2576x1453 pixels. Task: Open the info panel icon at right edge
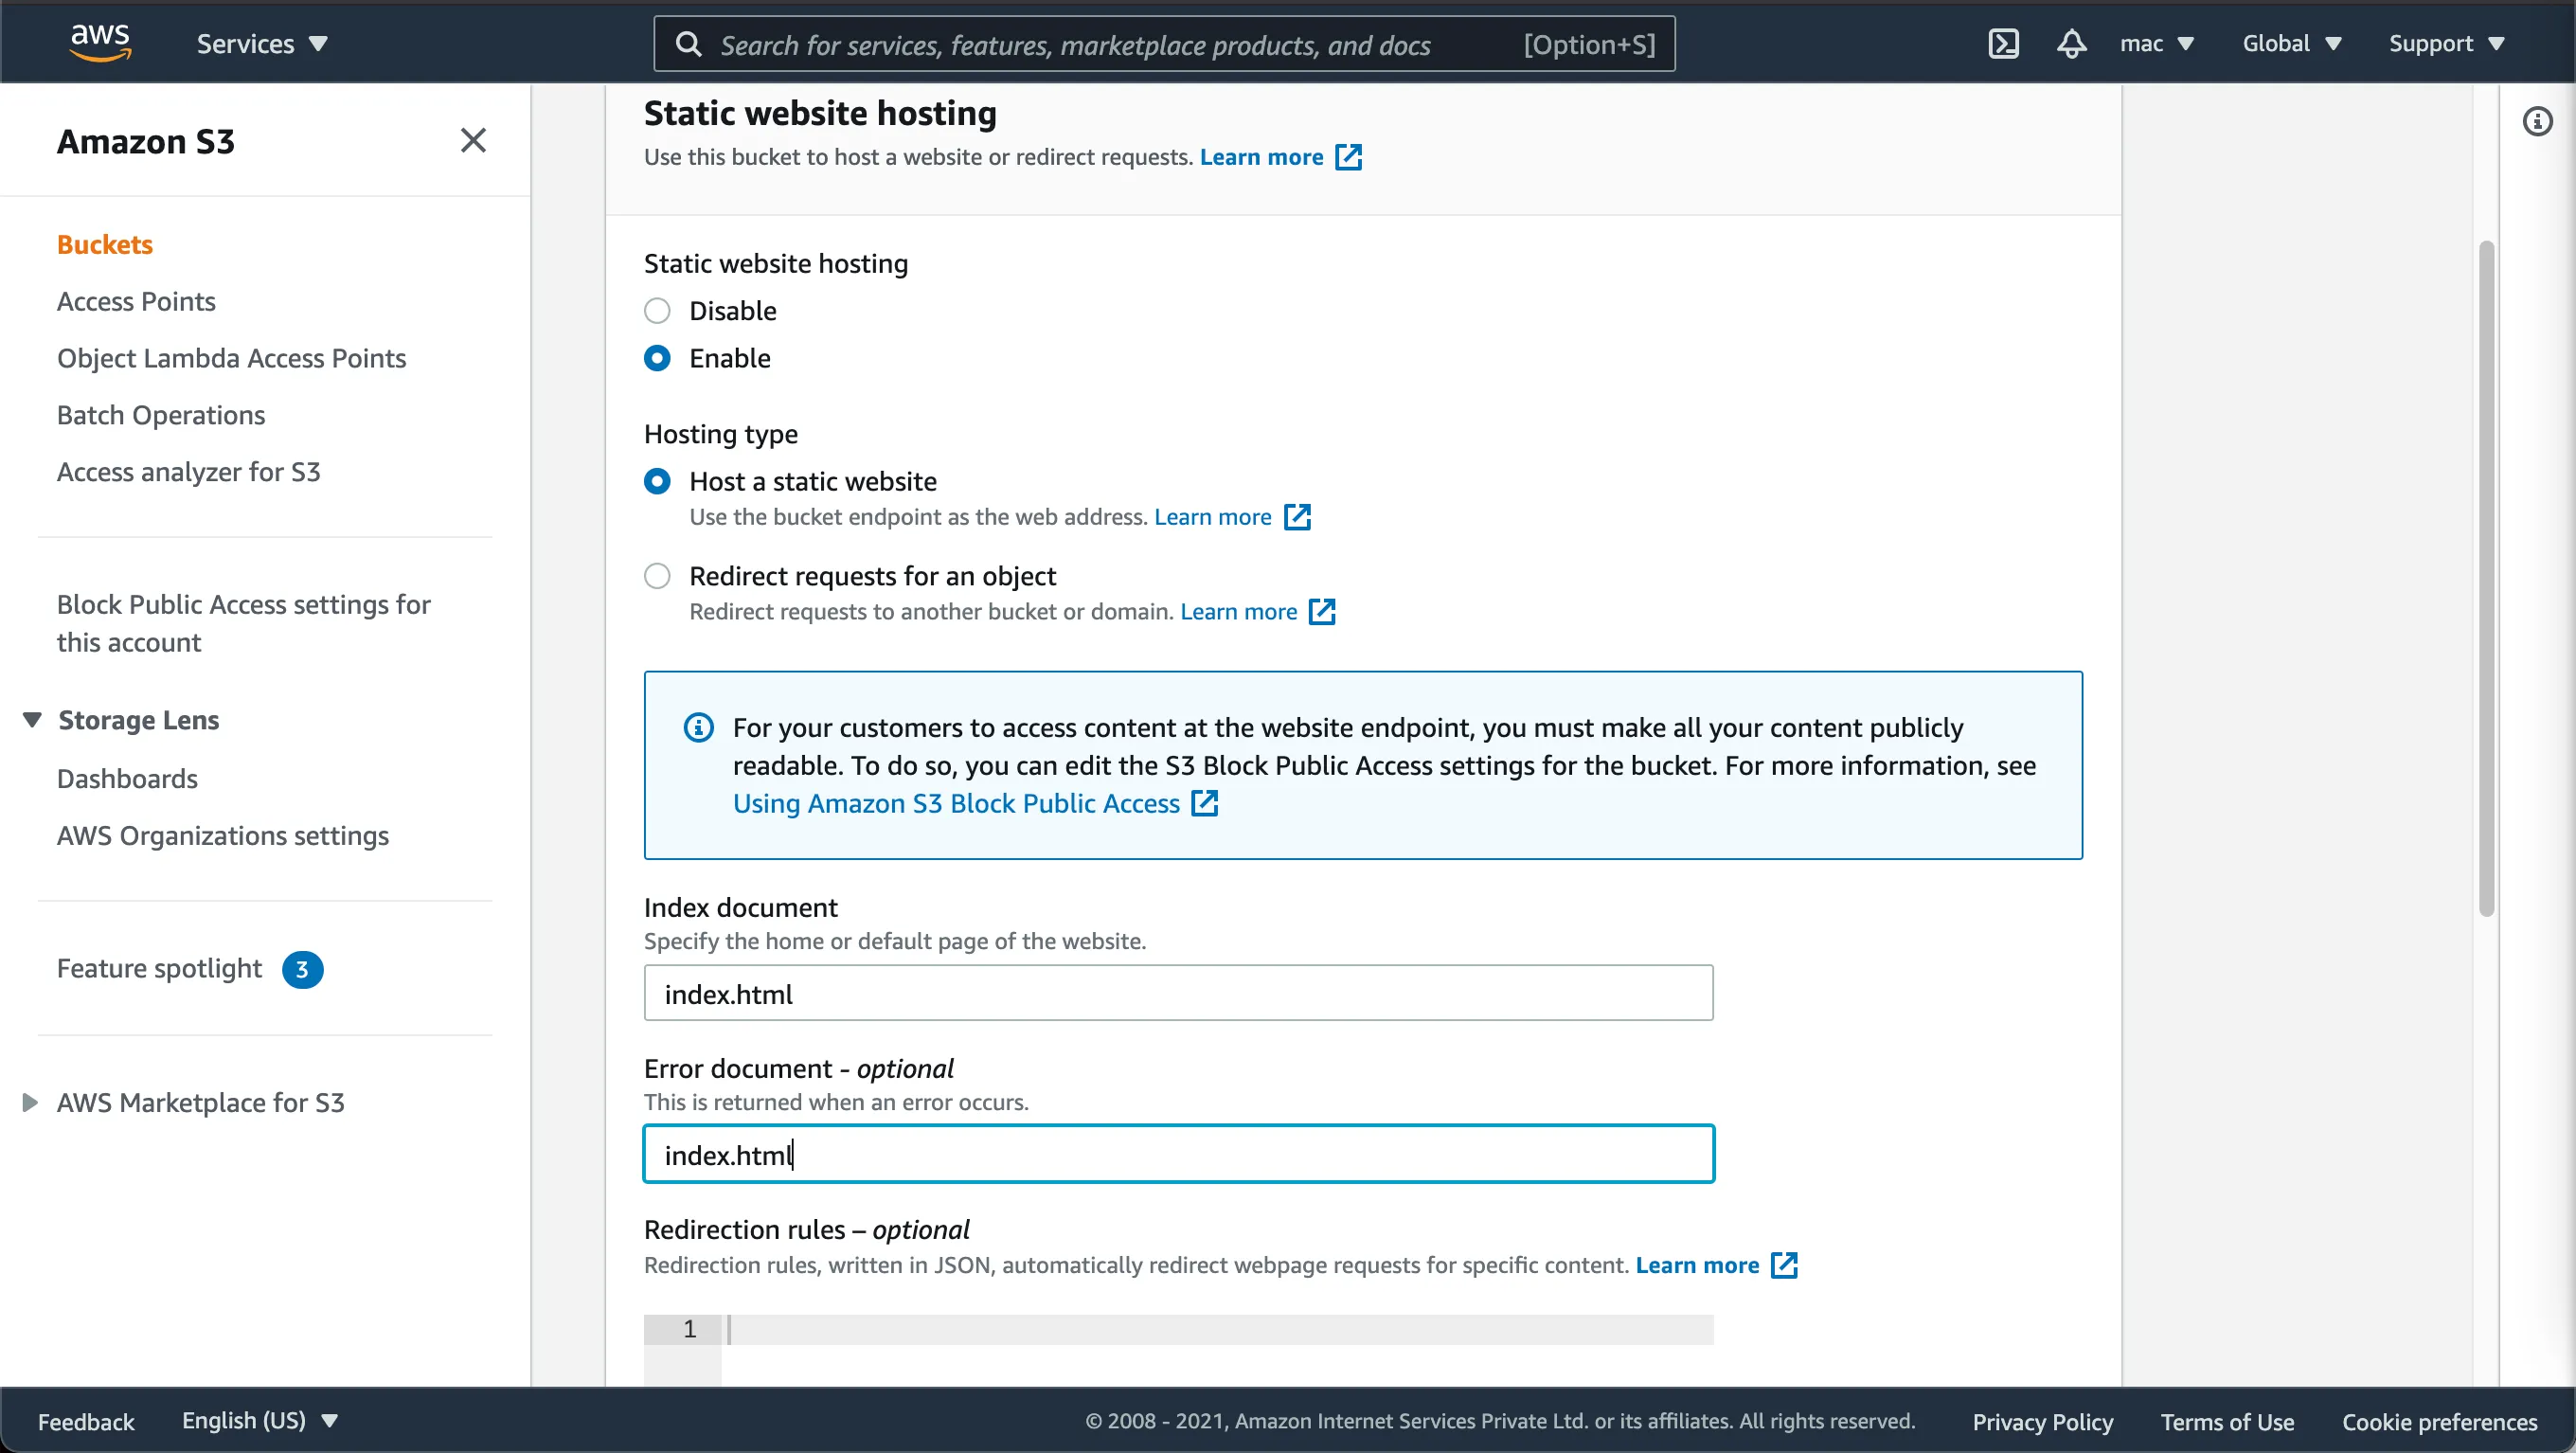tap(2537, 122)
